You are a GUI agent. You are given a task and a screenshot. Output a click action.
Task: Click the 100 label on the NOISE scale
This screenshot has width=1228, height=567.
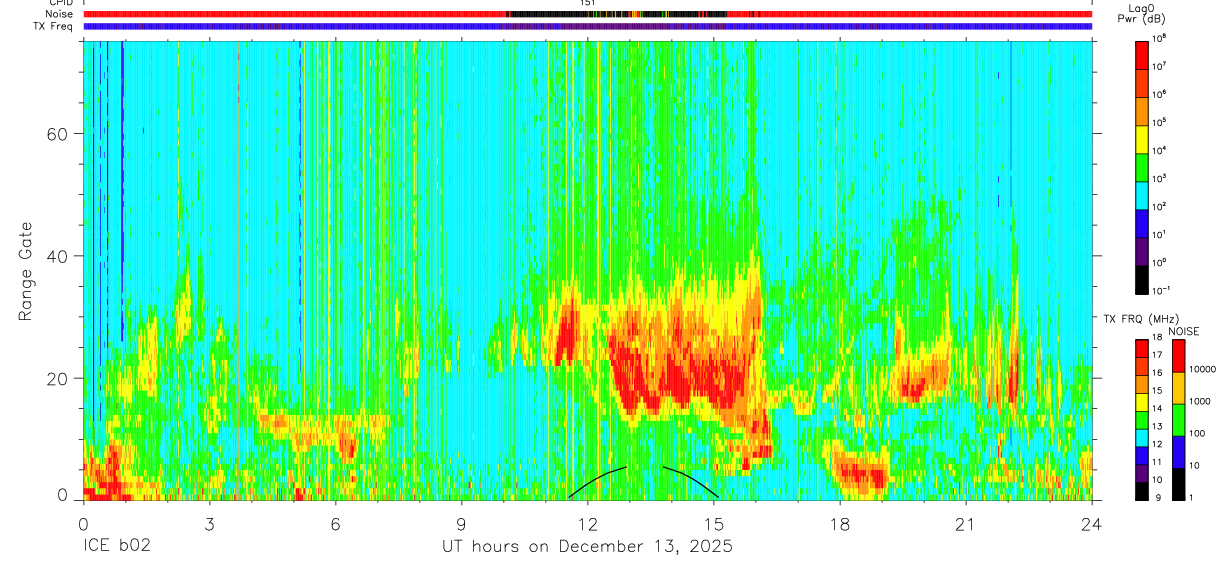pyautogui.click(x=1197, y=434)
